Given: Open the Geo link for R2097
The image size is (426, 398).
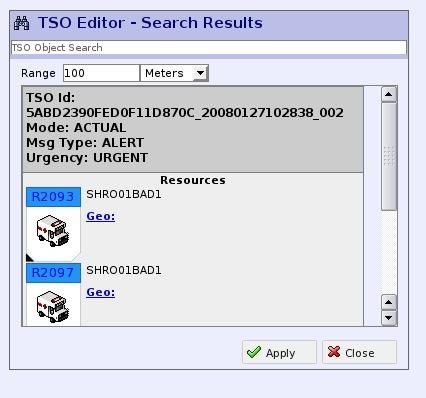Looking at the screenshot, I should pos(101,292).
